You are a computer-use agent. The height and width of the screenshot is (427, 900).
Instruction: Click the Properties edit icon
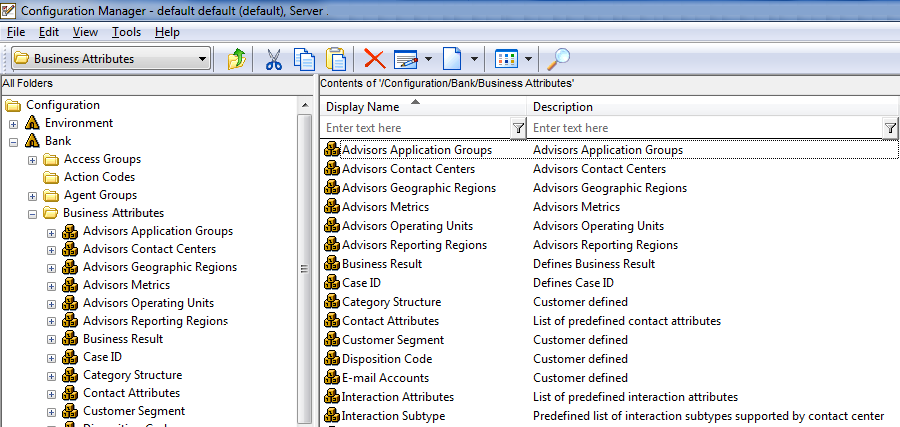pyautogui.click(x=406, y=59)
